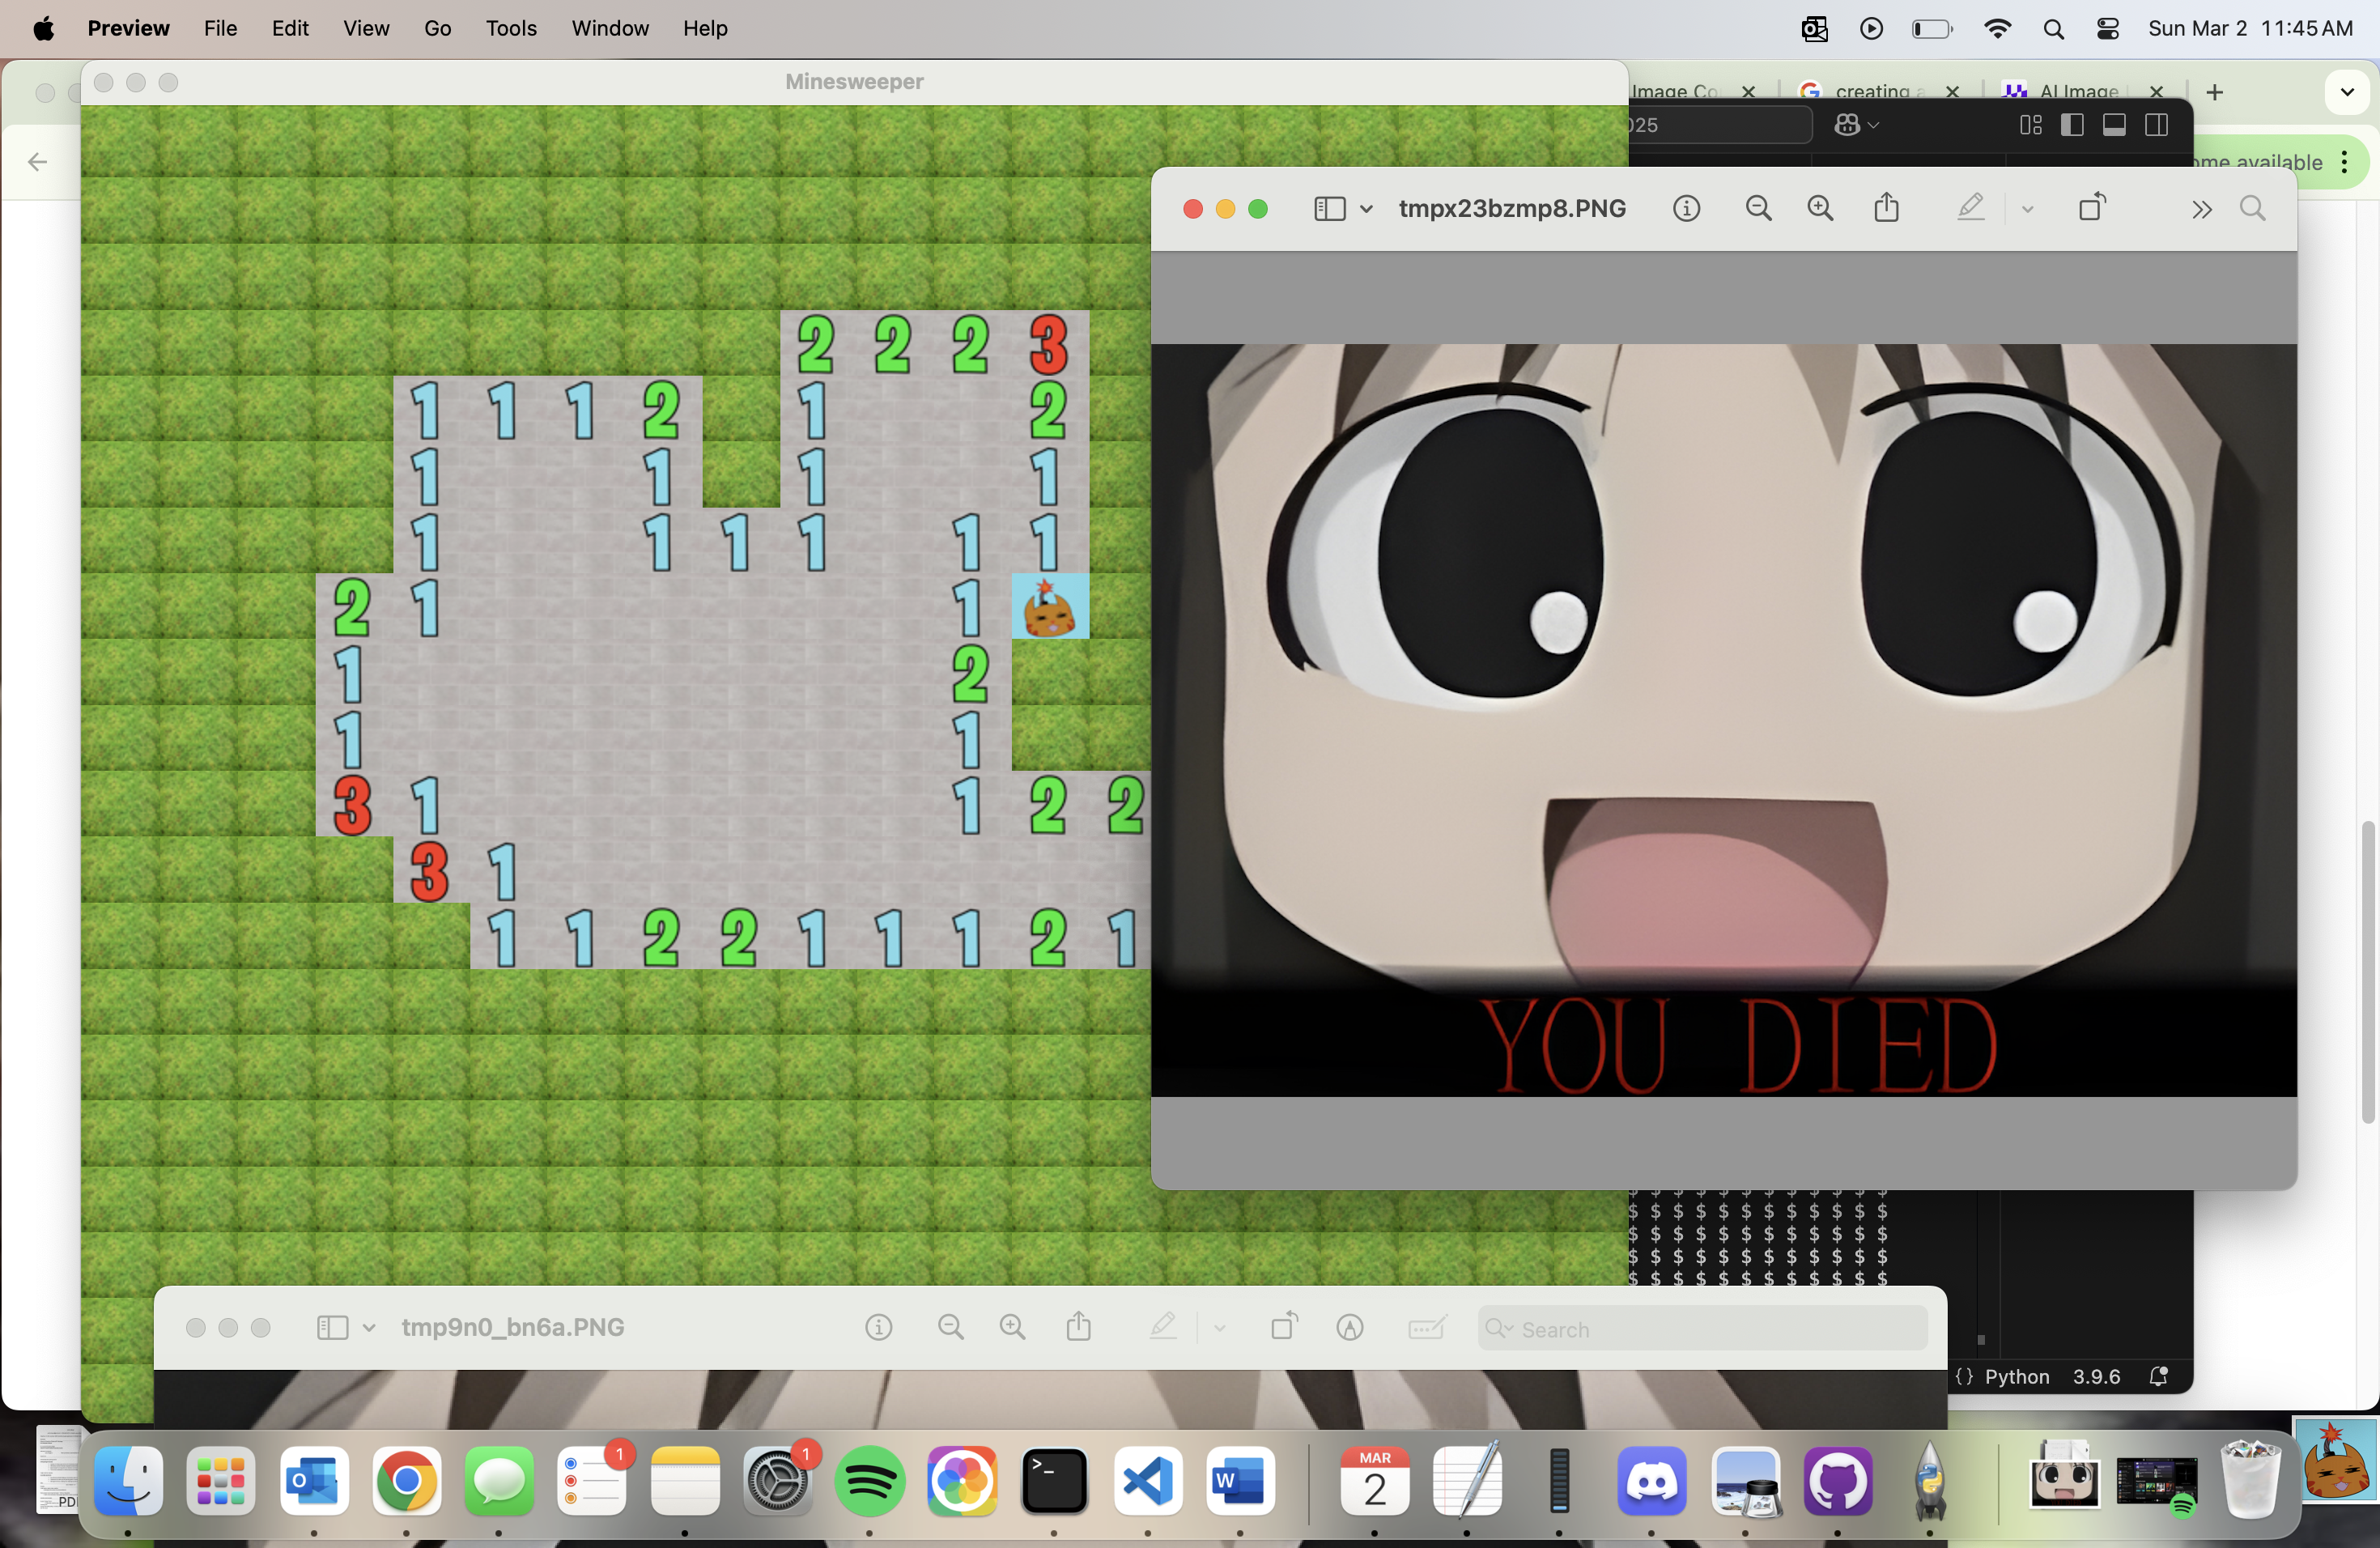The width and height of the screenshot is (2380, 1548).
Task: Expand sidebar view options chevron beside tmpx23bzmp8.PNG
Action: (x=1366, y=209)
